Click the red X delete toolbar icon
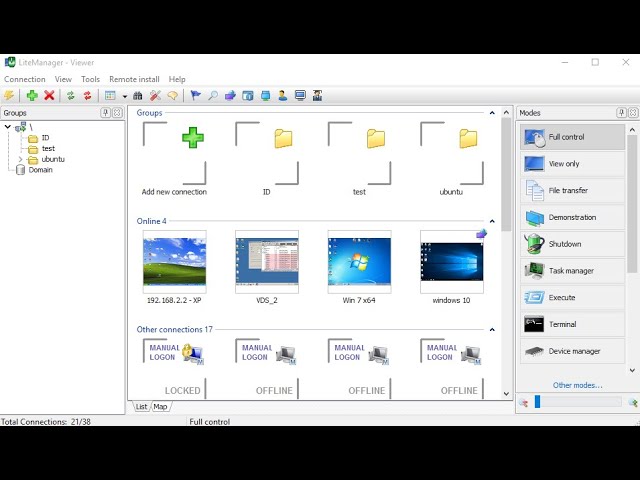 [x=49, y=96]
